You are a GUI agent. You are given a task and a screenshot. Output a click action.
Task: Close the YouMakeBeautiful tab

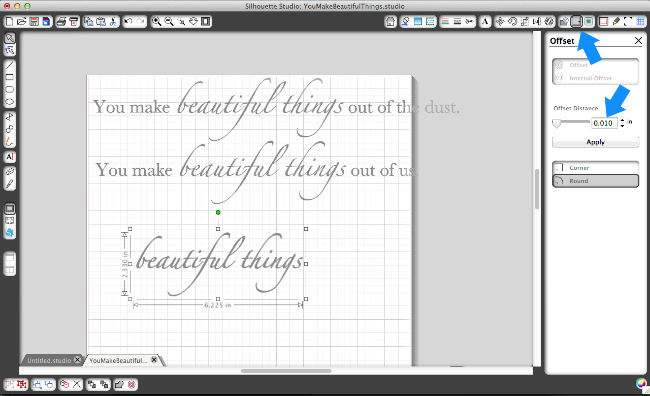(x=154, y=360)
